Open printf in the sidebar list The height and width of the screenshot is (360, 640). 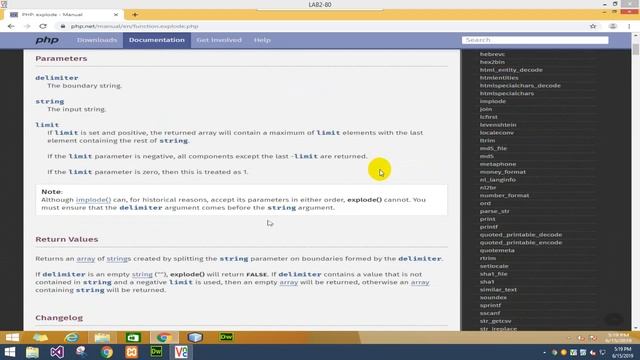(489, 227)
